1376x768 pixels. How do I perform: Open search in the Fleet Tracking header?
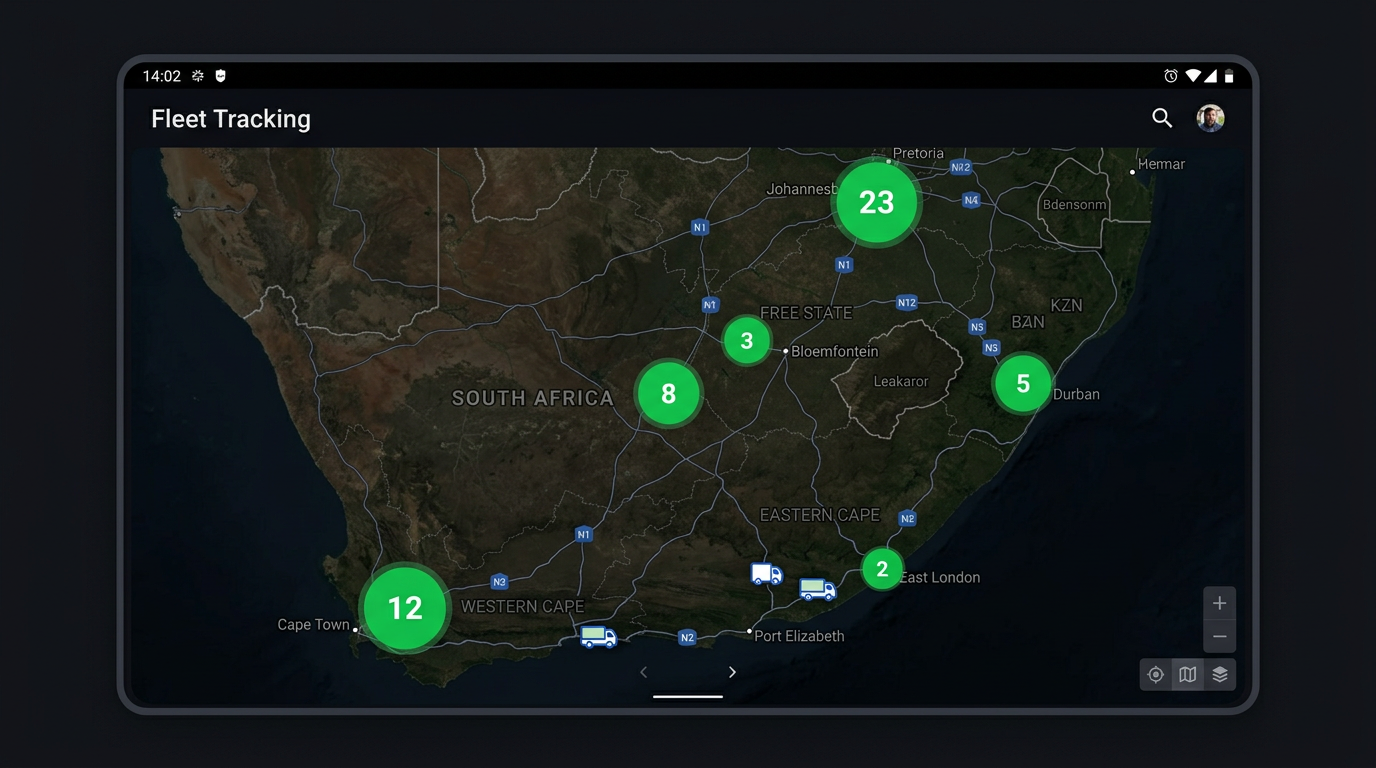point(1161,118)
